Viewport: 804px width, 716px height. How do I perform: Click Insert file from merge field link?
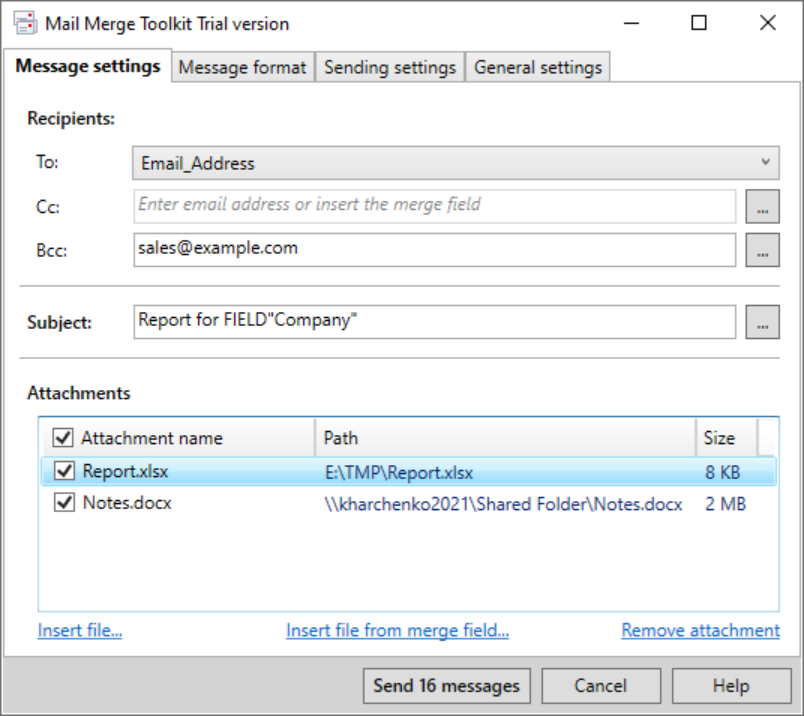[x=397, y=631]
